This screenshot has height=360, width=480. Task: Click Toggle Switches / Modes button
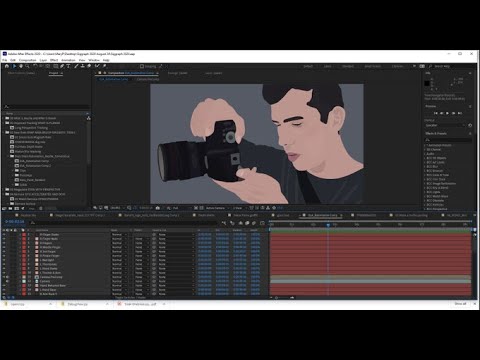point(130,297)
